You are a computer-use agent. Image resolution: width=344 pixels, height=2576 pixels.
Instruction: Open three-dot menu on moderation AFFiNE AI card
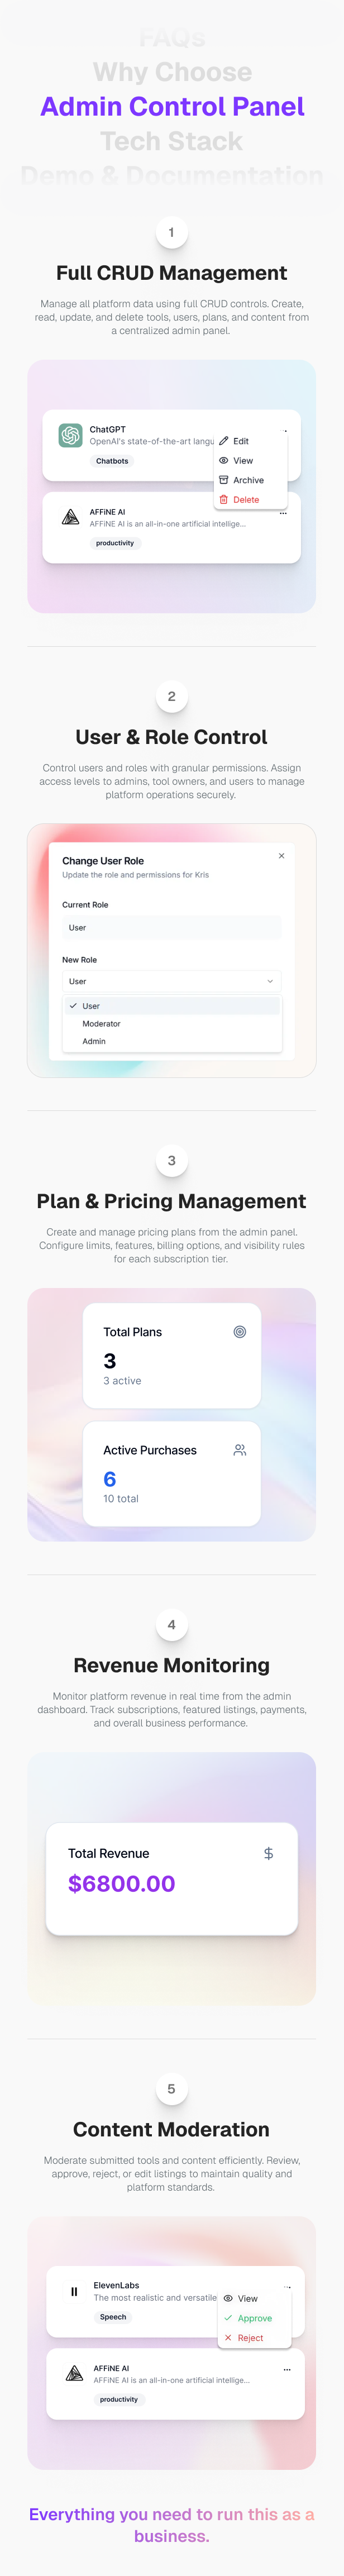287,2369
